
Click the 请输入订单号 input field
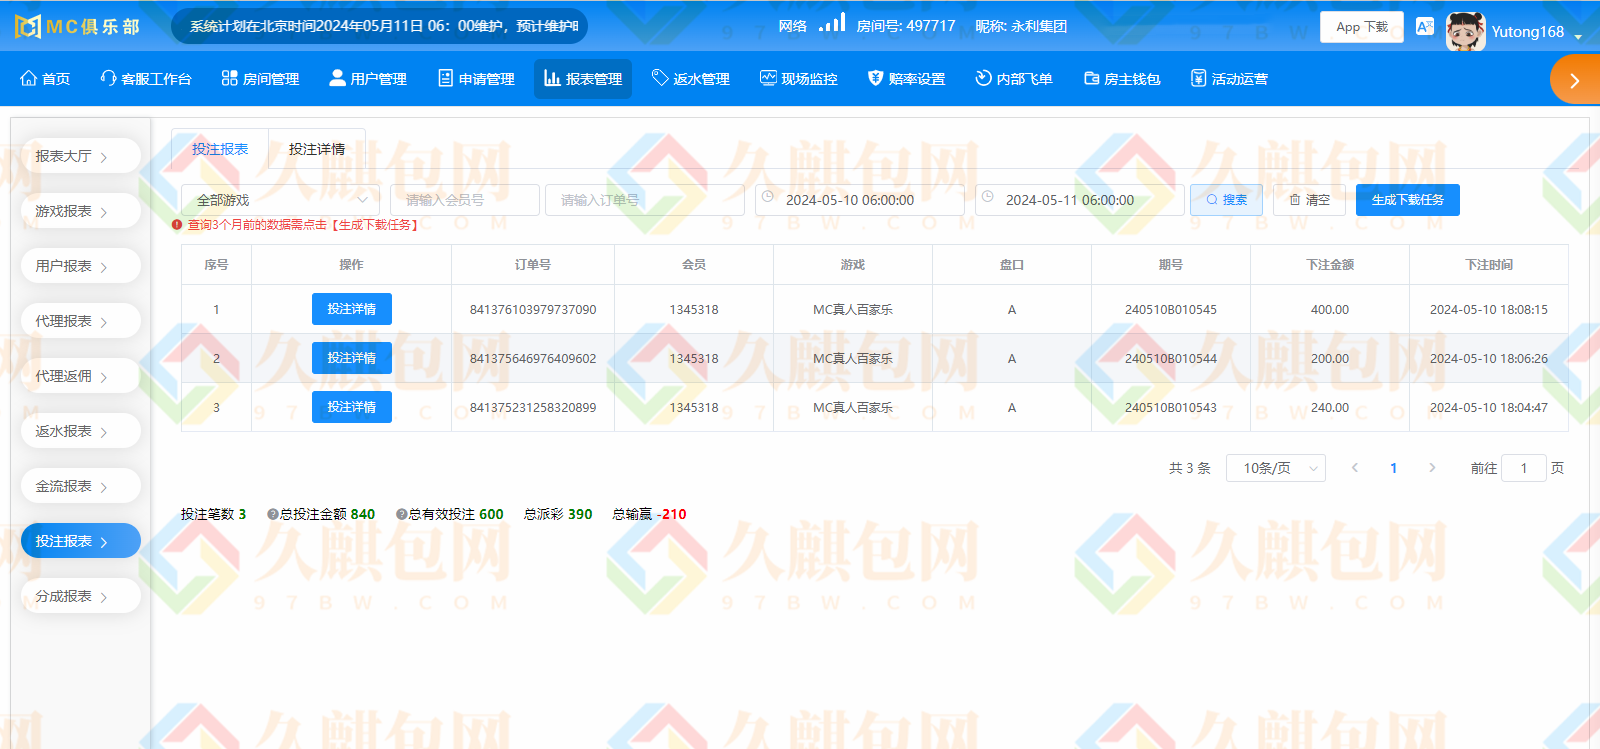[x=645, y=200]
